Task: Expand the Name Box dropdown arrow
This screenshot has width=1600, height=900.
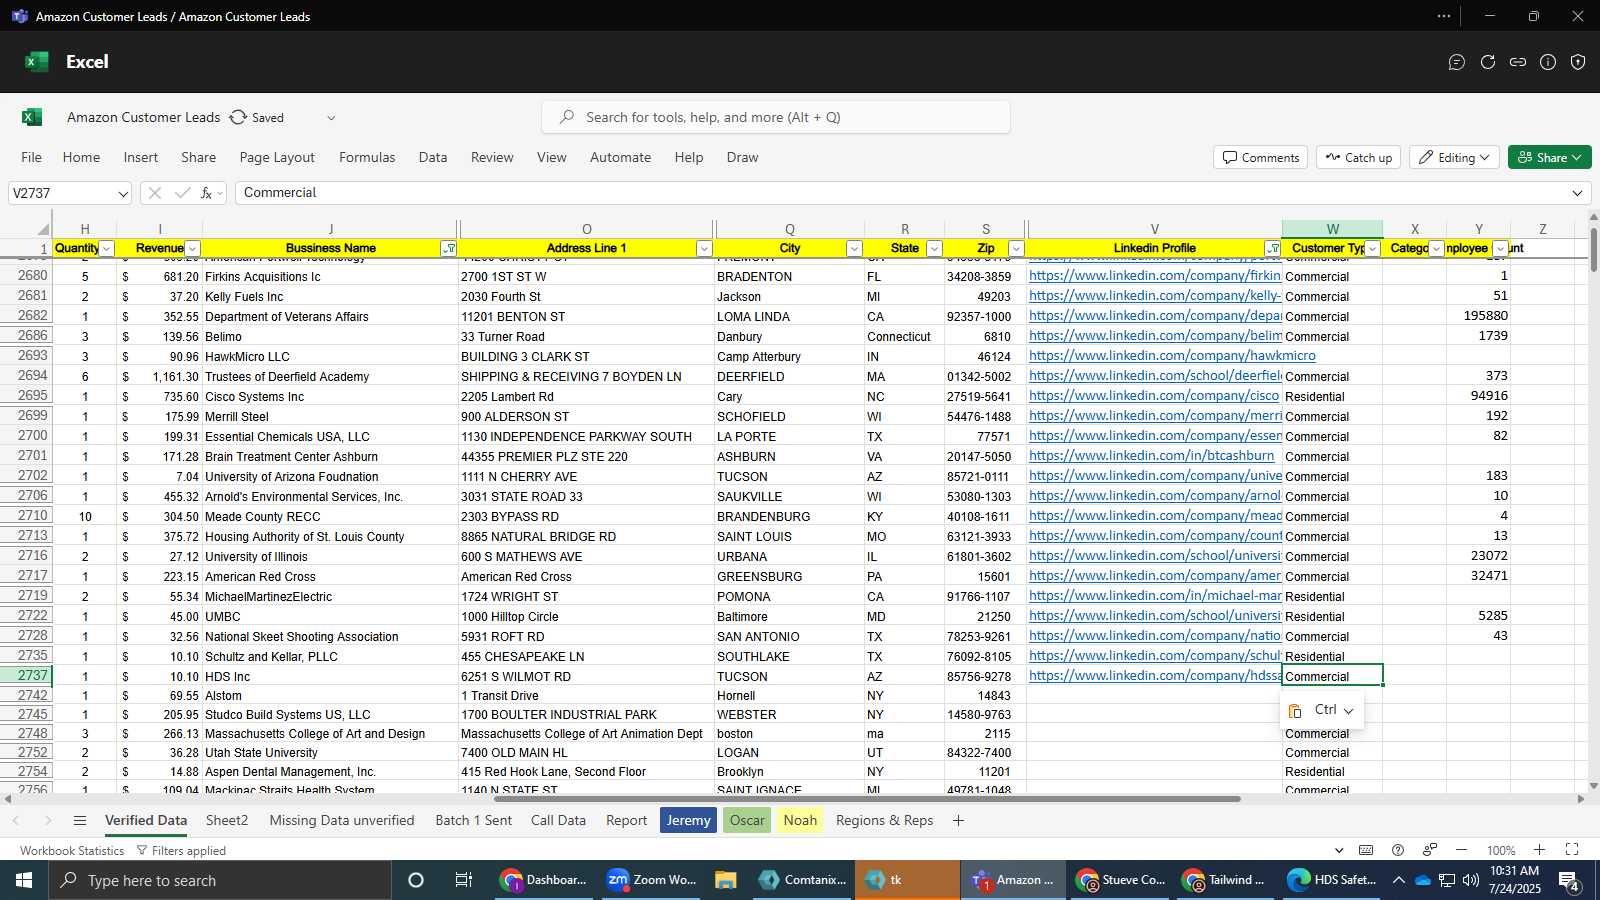Action: point(123,193)
